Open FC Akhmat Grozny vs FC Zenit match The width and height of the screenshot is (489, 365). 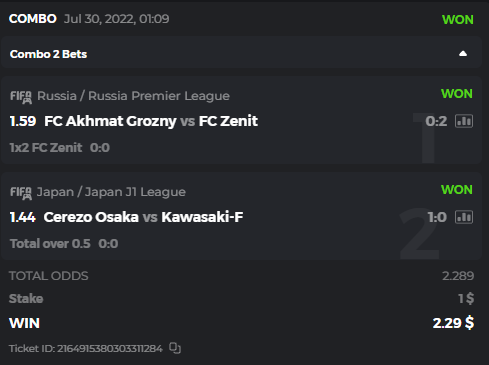151,121
